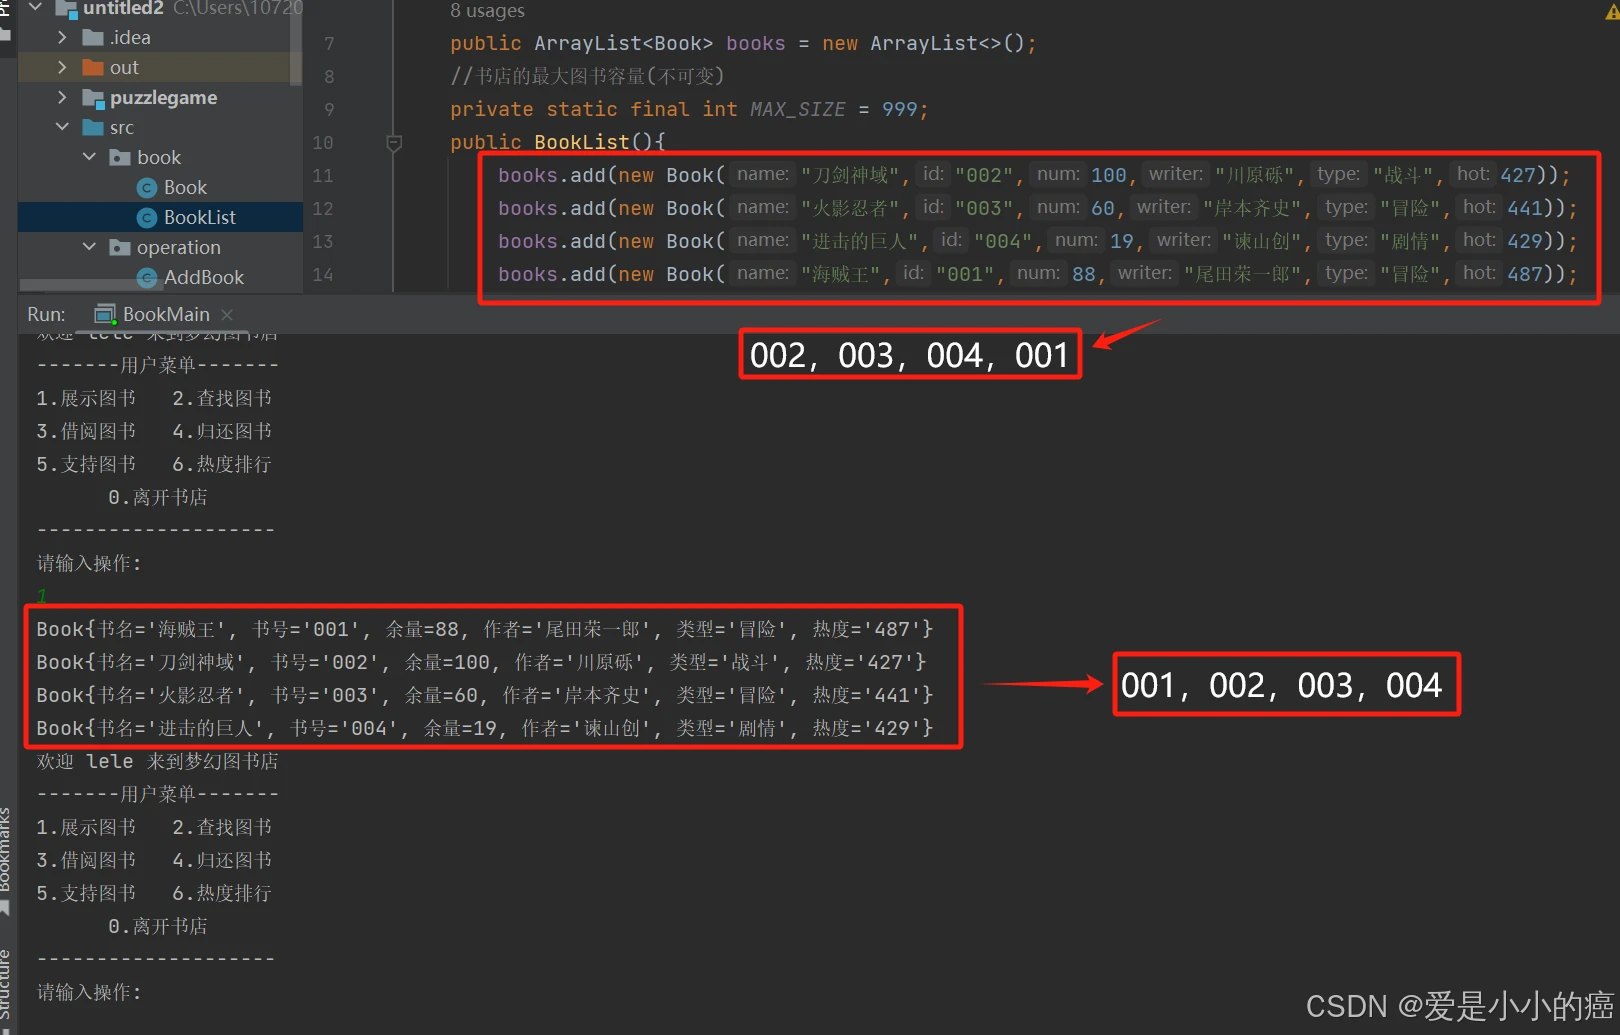This screenshot has height=1035, width=1620.
Task: Click line number 11 in gutter
Action: (323, 176)
